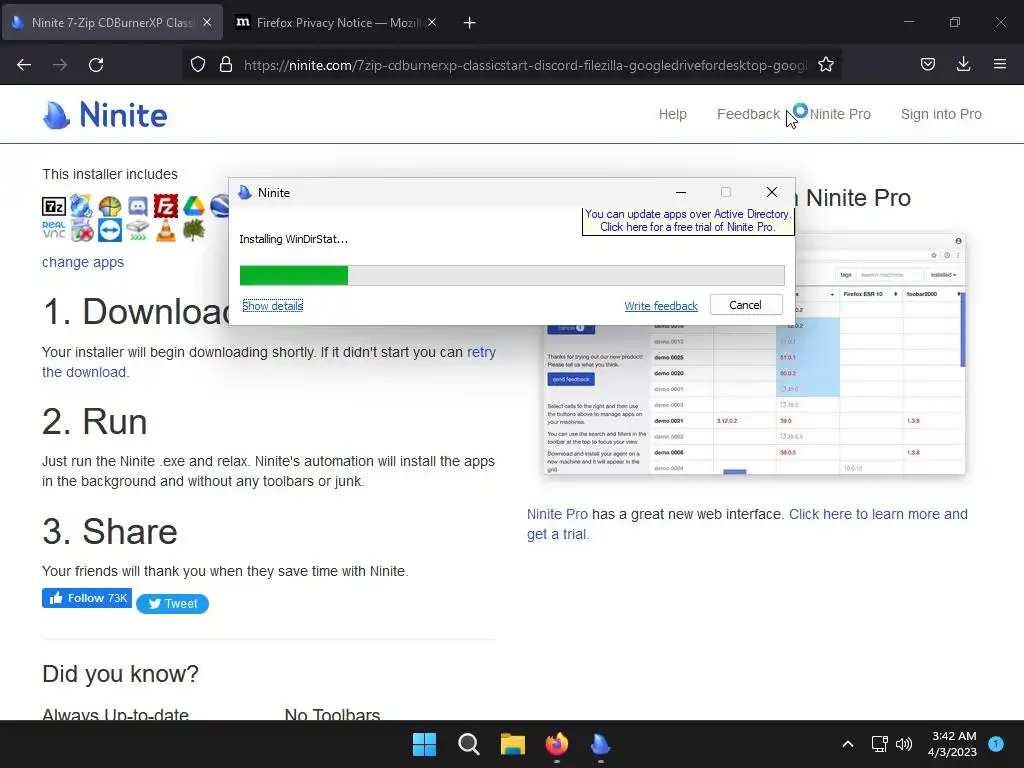Click the 7-Zip app icon
Screen dimensions: 1024x768
click(54, 206)
